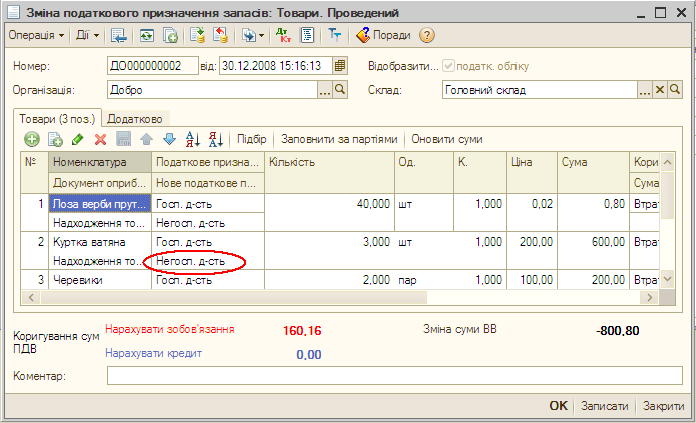Click the date field 30.12.2008 15:16:13
Image resolution: width=696 pixels, height=423 pixels.
[x=276, y=66]
